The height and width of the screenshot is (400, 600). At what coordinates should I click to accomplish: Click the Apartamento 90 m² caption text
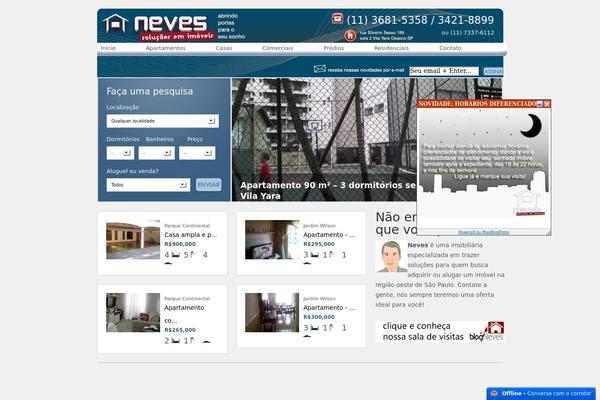tap(328, 190)
